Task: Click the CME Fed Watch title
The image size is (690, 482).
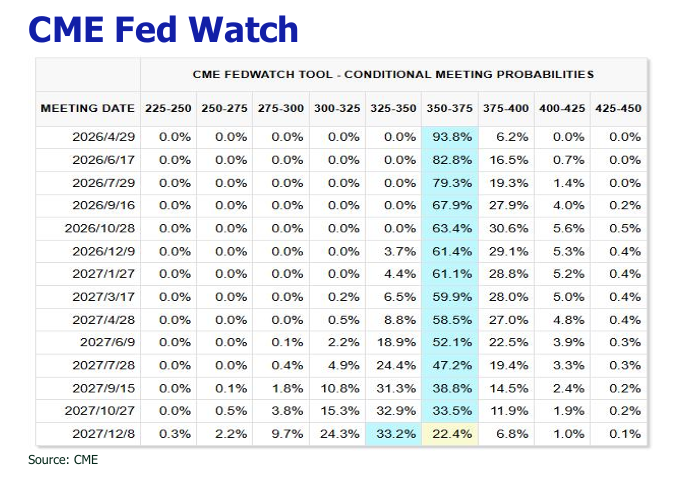Action: pyautogui.click(x=164, y=28)
